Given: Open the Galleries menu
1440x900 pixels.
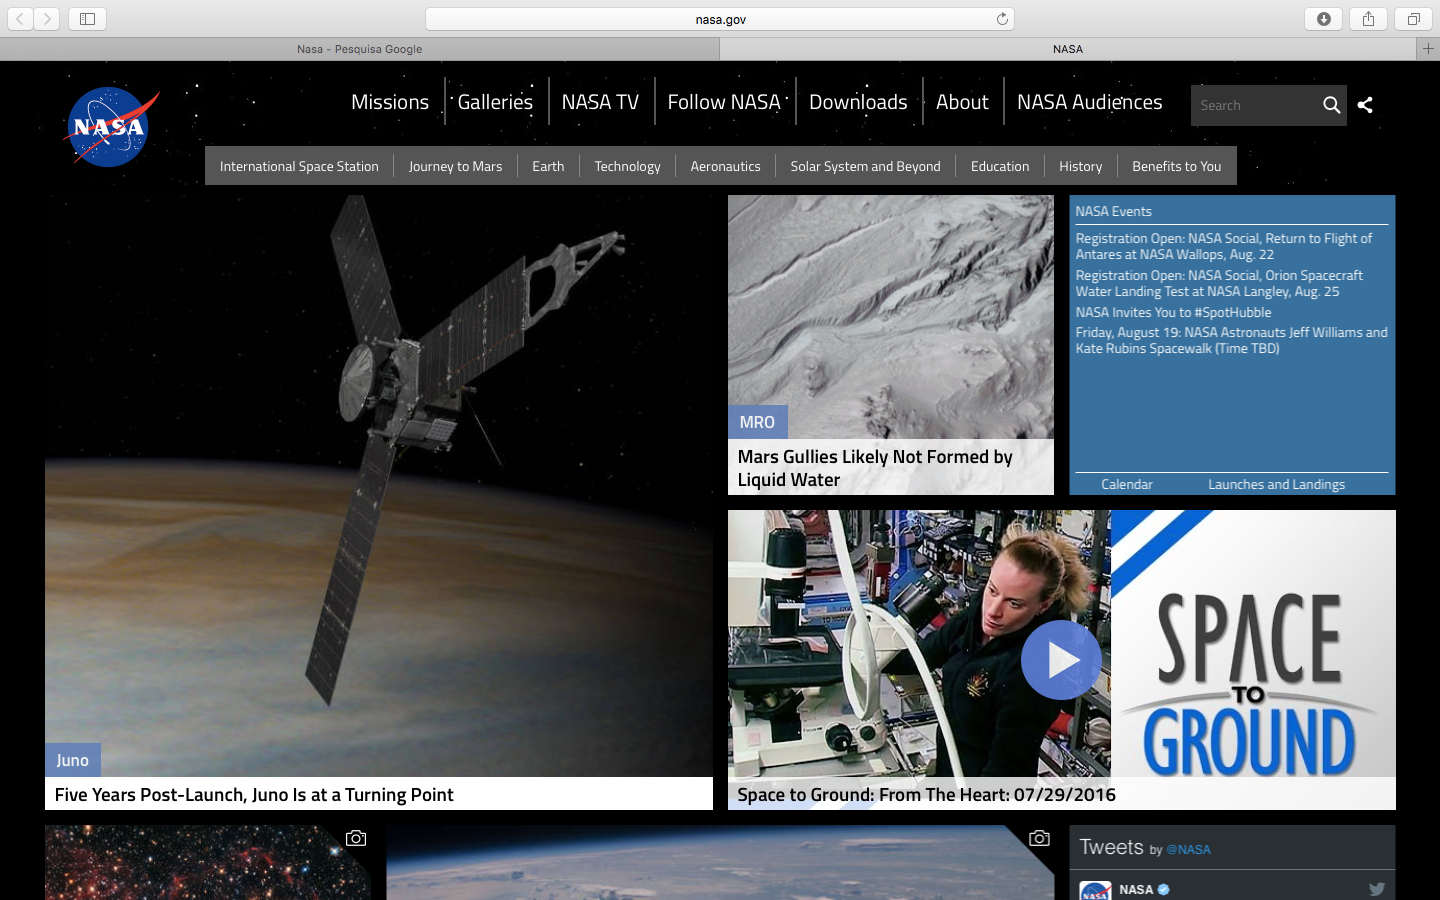Looking at the screenshot, I should 495,102.
